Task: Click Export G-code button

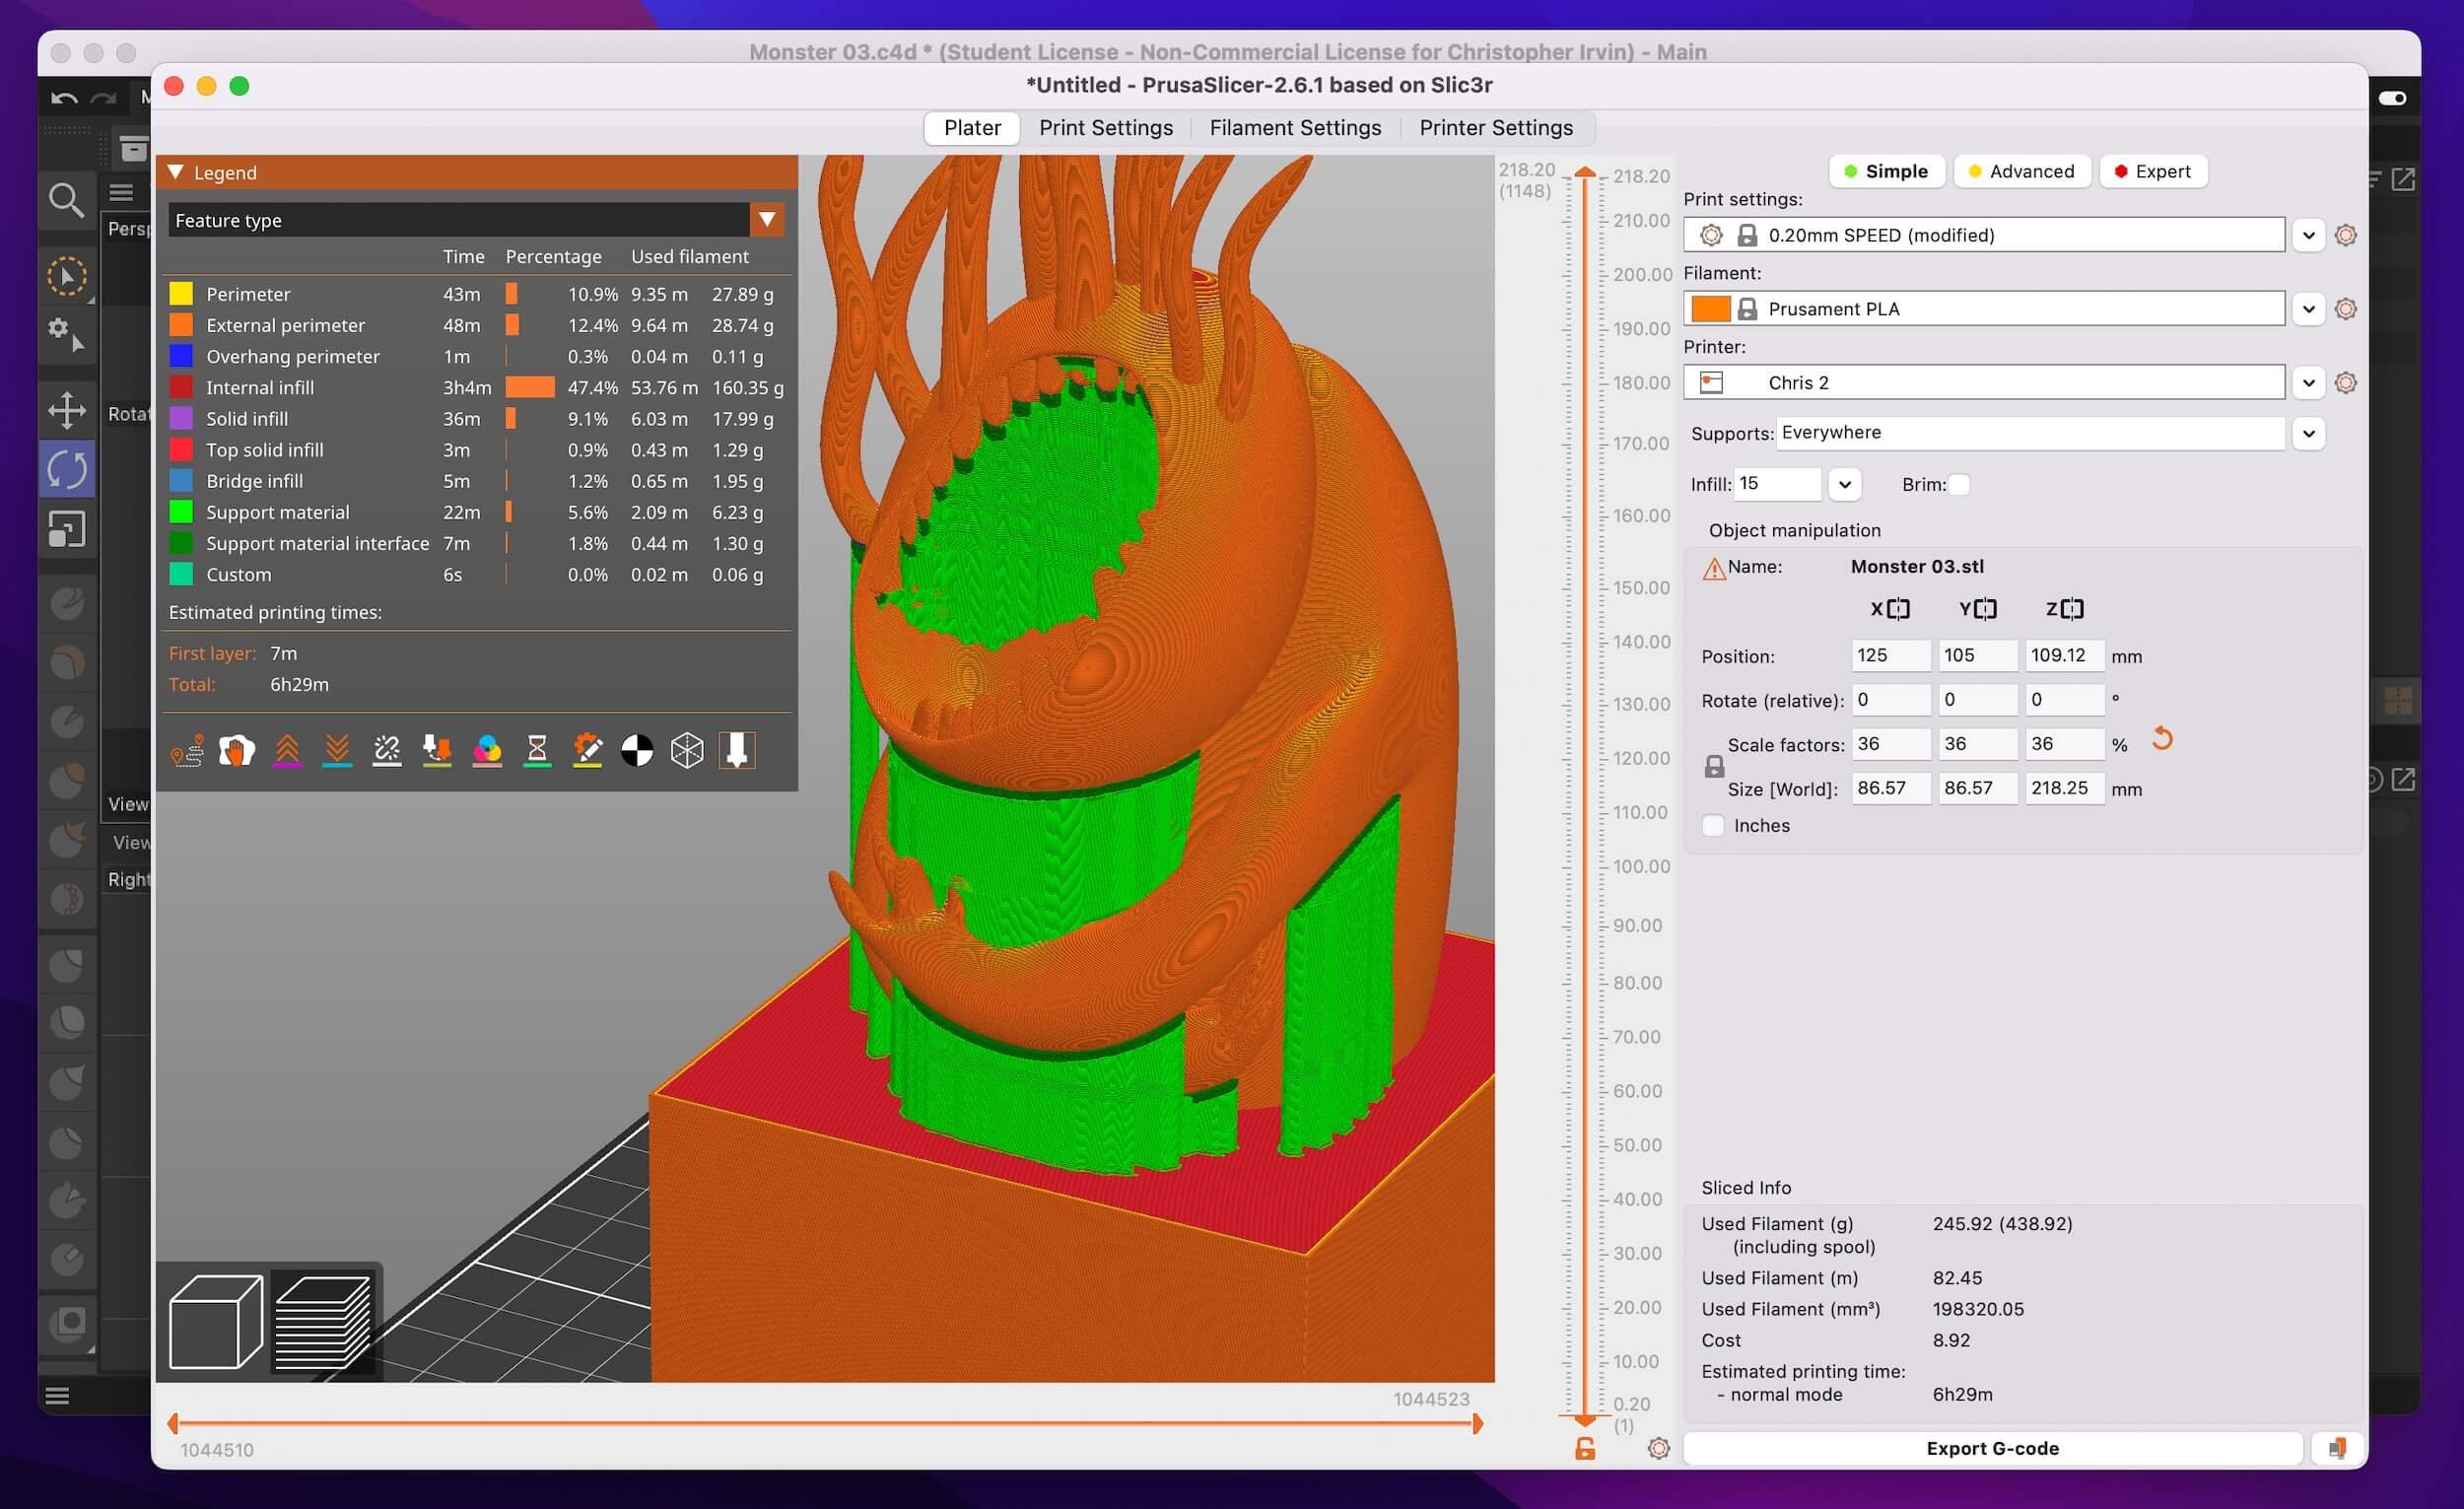Action: click(x=1992, y=1448)
